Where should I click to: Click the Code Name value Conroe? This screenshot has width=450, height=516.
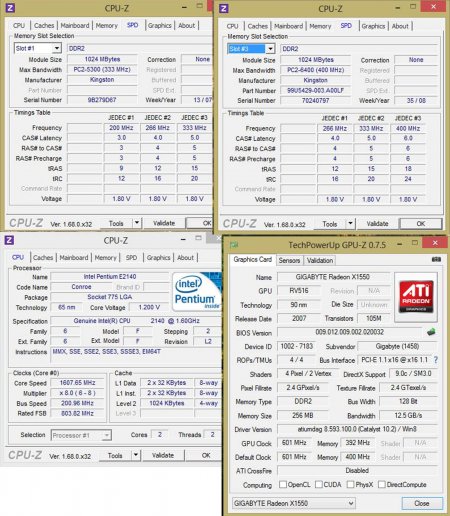coord(81,287)
